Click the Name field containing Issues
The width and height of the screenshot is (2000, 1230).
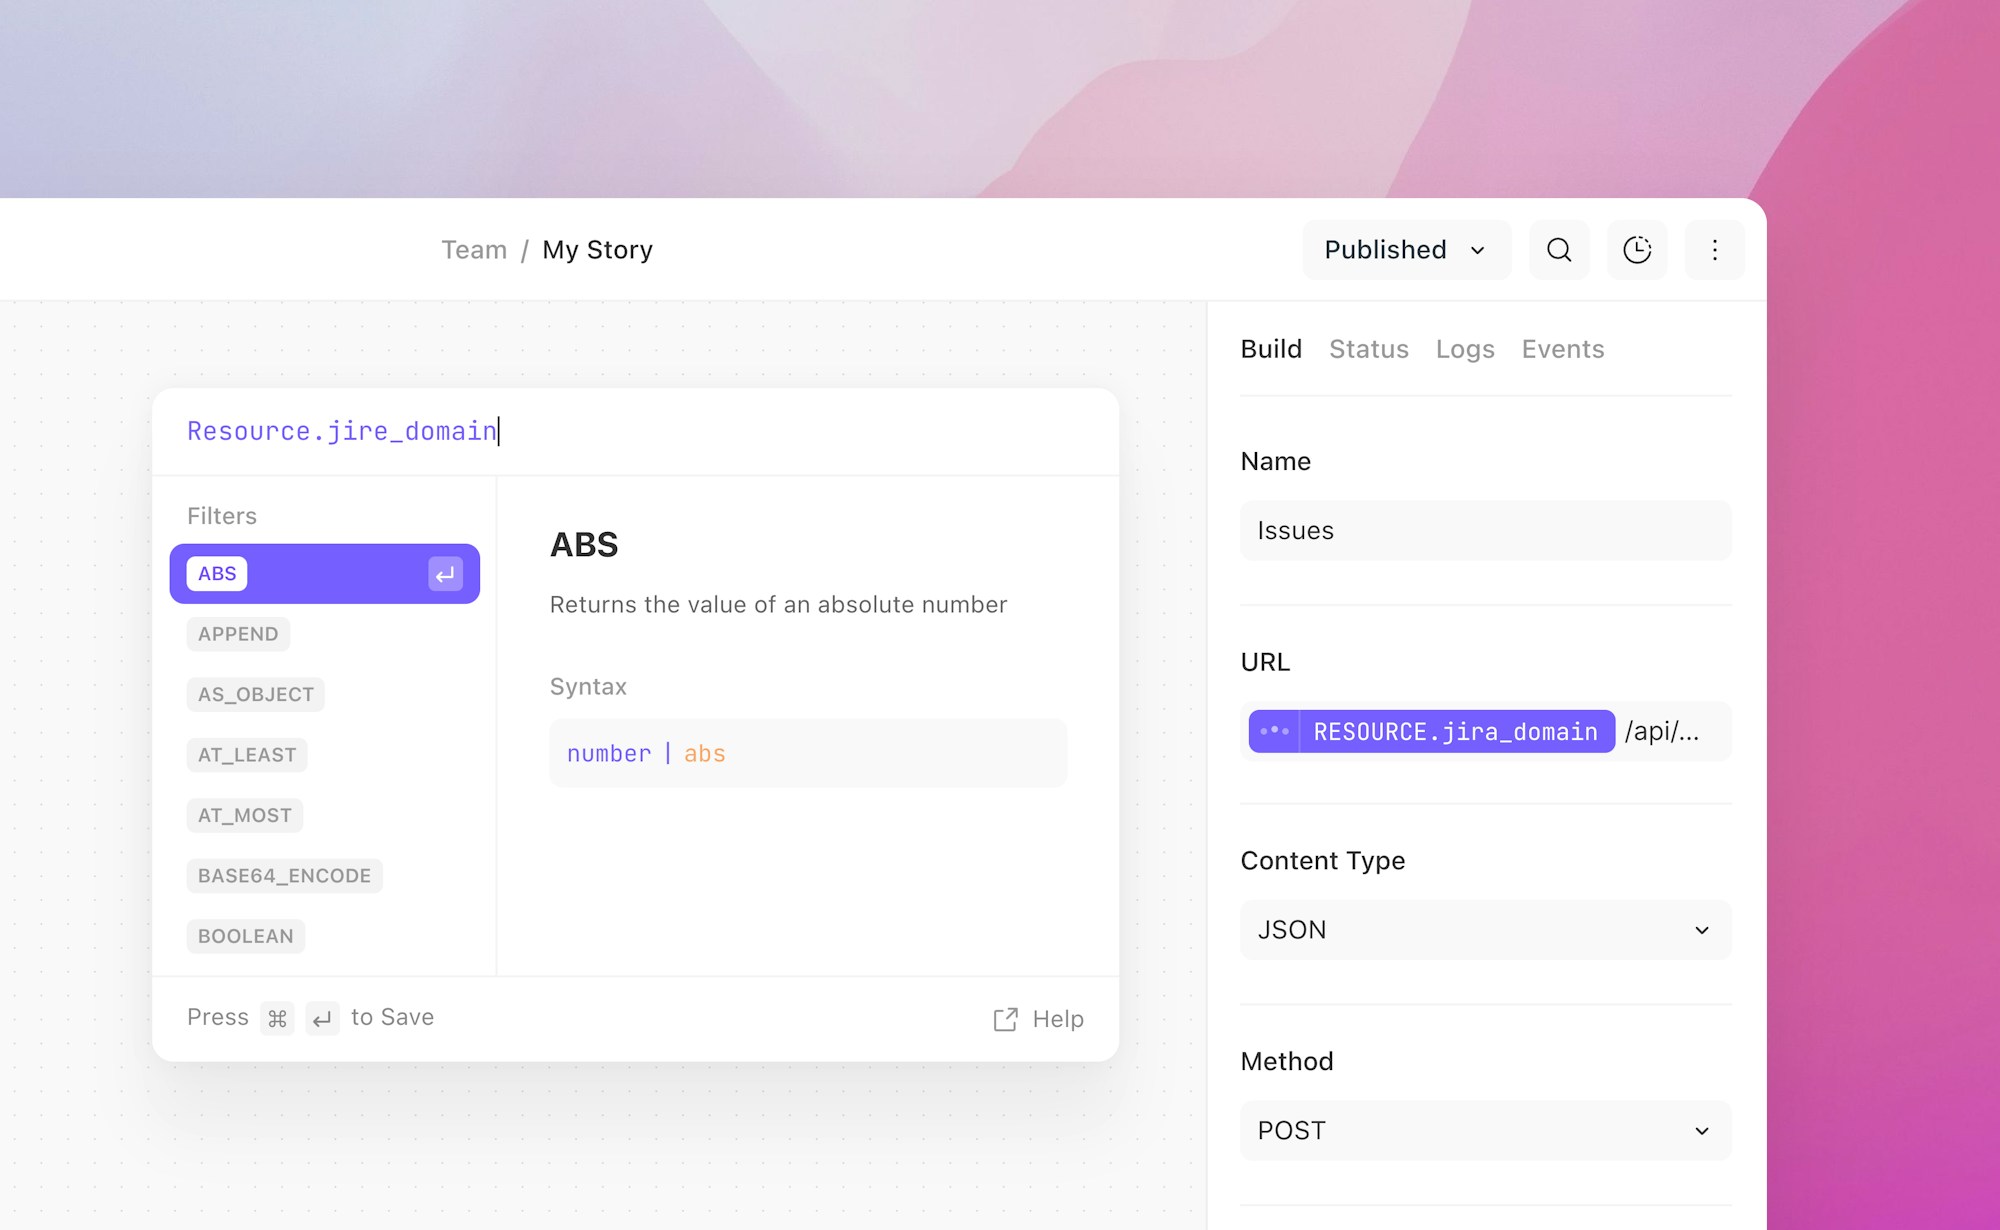(1486, 531)
